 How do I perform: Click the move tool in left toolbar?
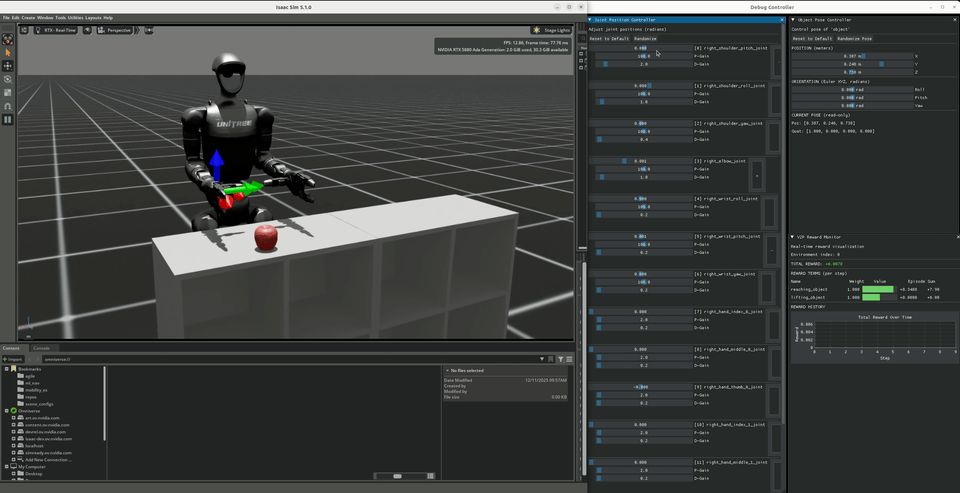(8, 66)
